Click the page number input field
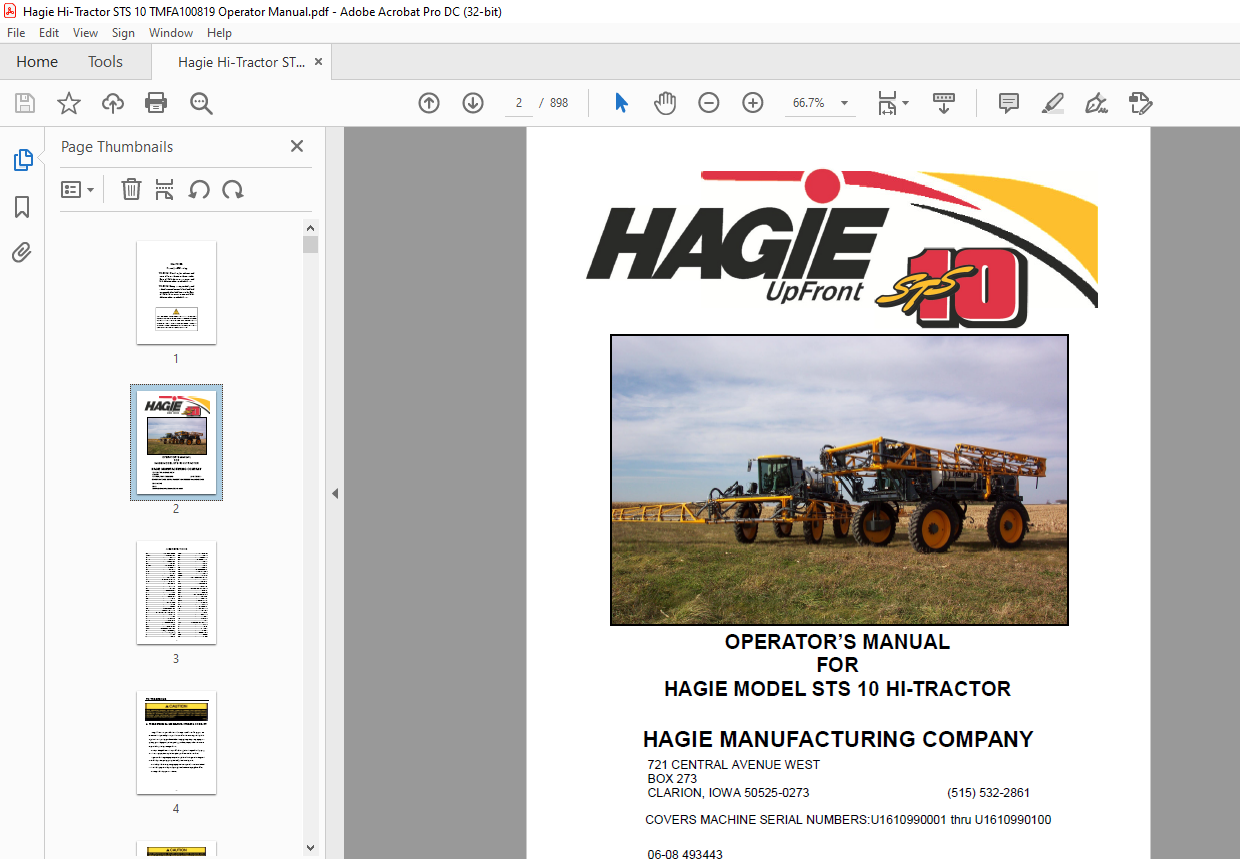Screen dimensions: 1240x859 pyautogui.click(x=519, y=103)
